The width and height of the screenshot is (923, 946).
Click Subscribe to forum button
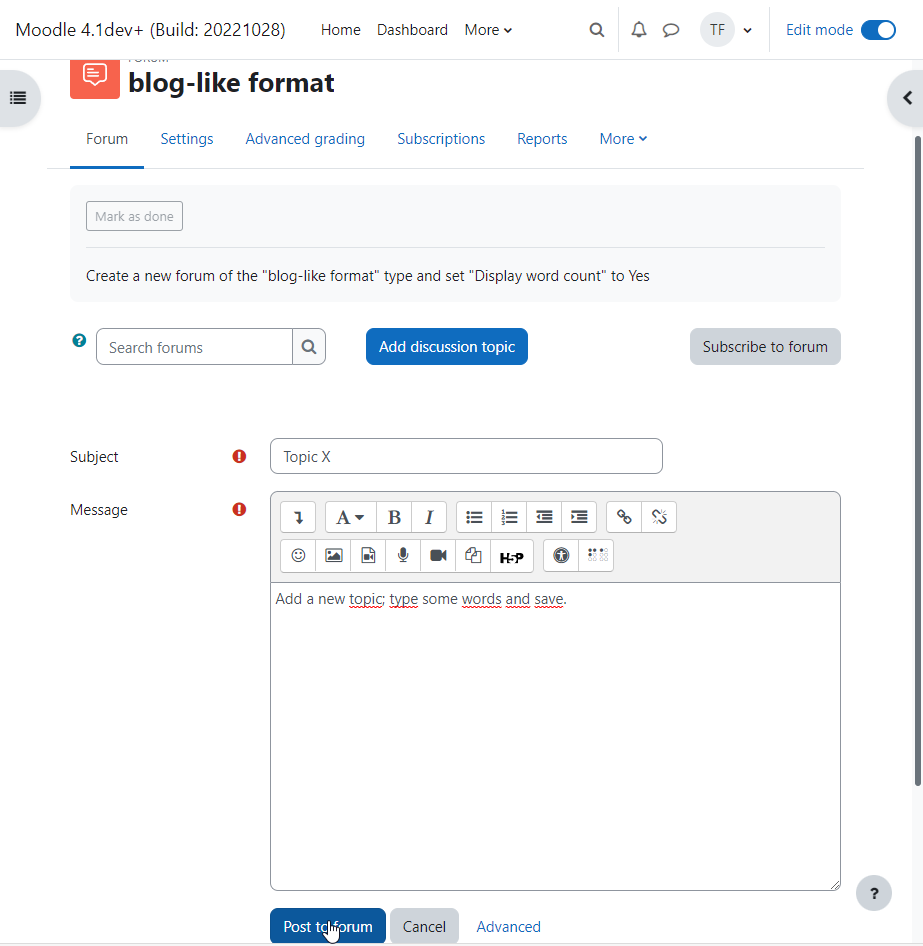(765, 347)
